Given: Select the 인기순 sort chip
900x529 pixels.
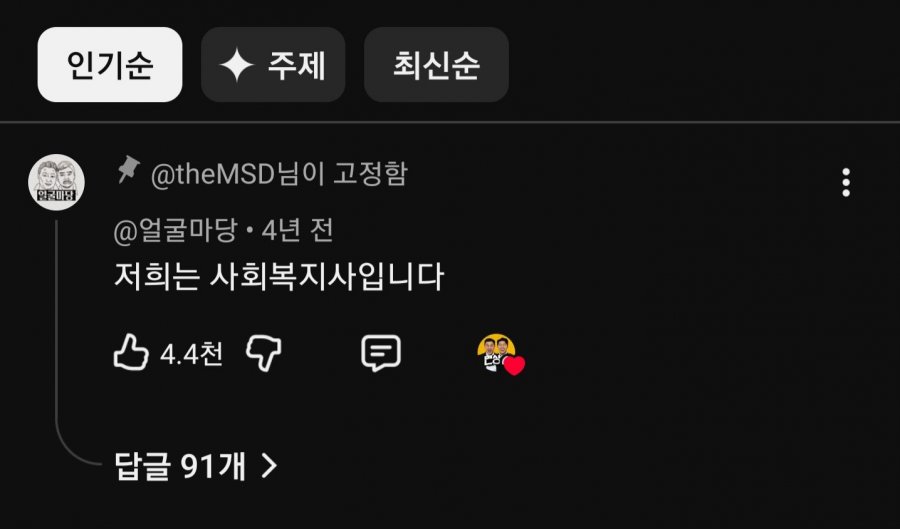Looking at the screenshot, I should pyautogui.click(x=110, y=64).
